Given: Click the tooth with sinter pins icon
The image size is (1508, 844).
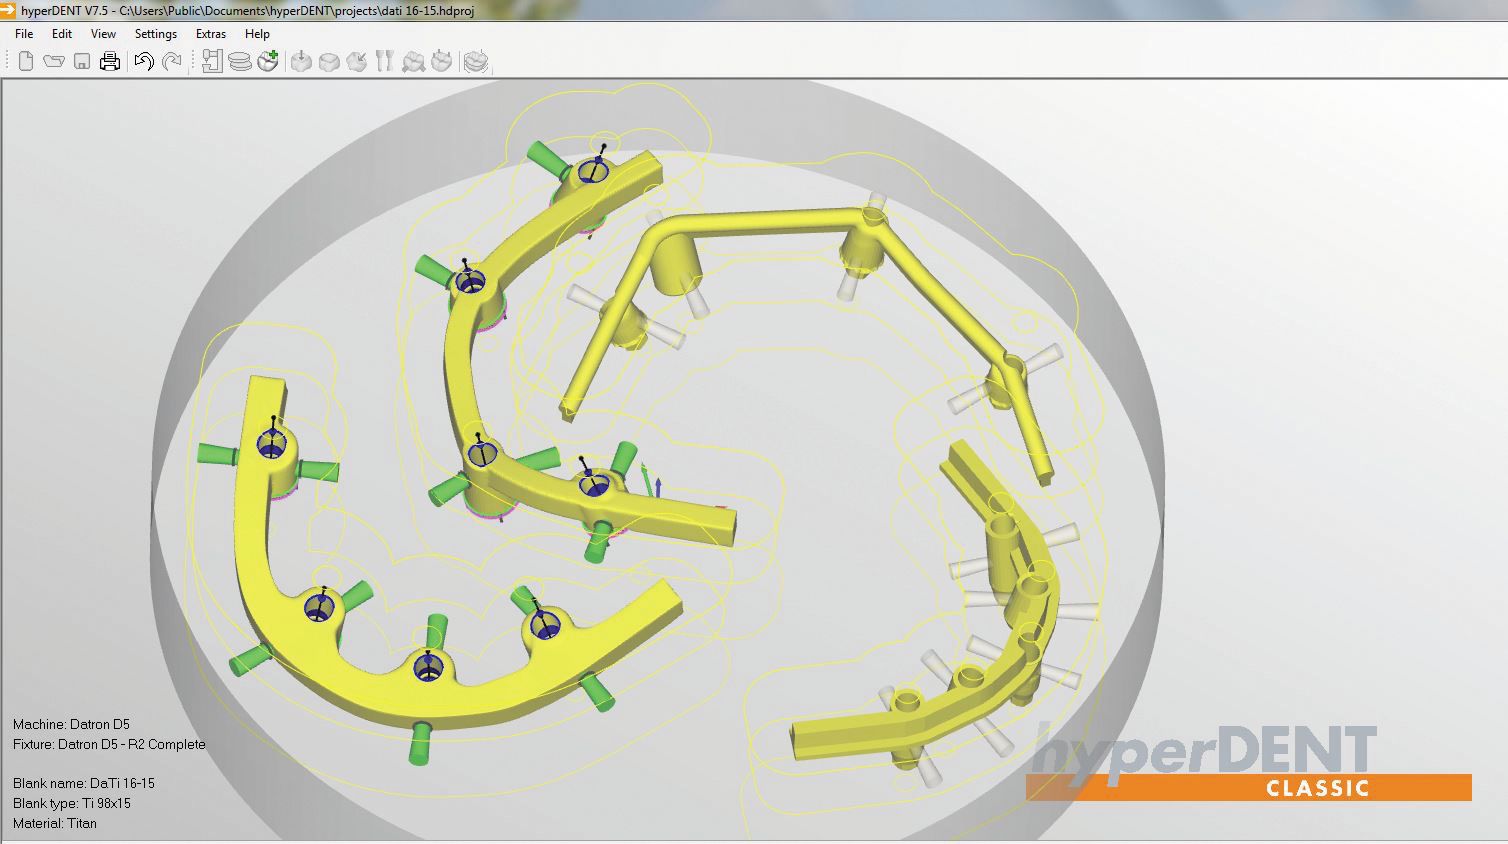Looking at the screenshot, I should tap(441, 61).
